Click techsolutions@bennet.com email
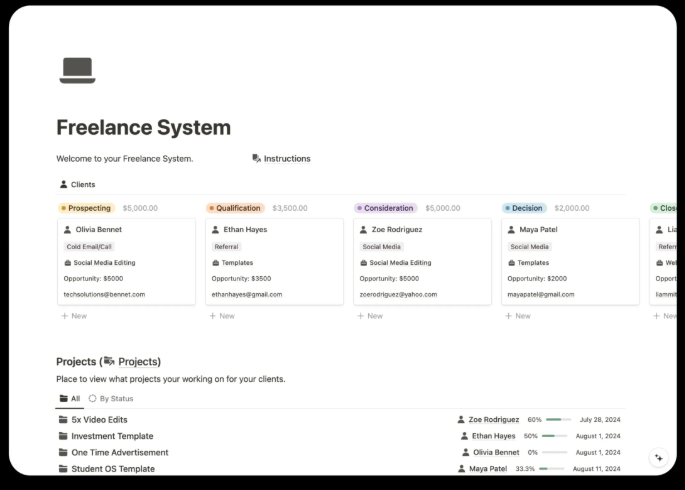685x490 pixels. pyautogui.click(x=104, y=294)
